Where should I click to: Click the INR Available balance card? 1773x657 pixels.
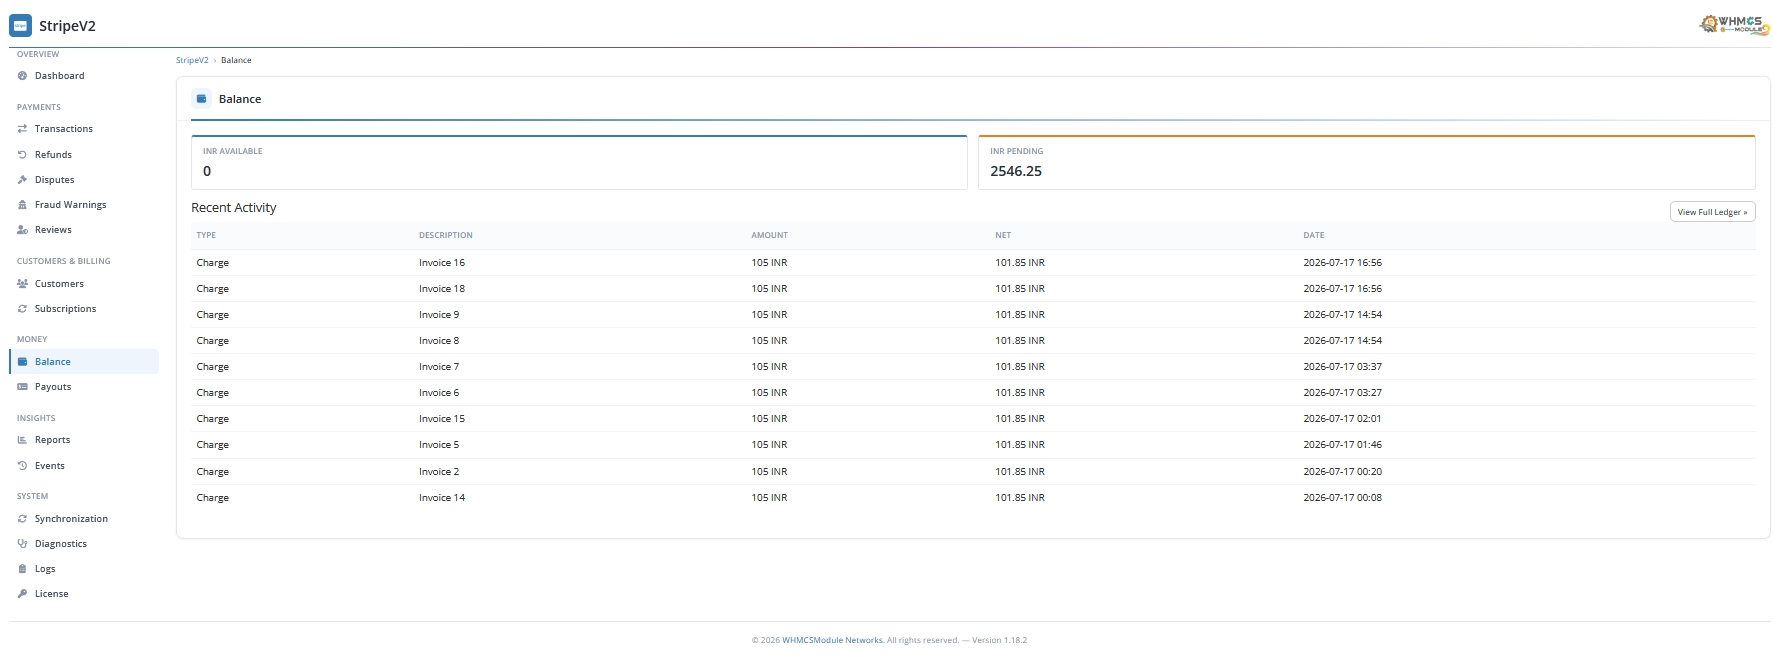(x=579, y=162)
